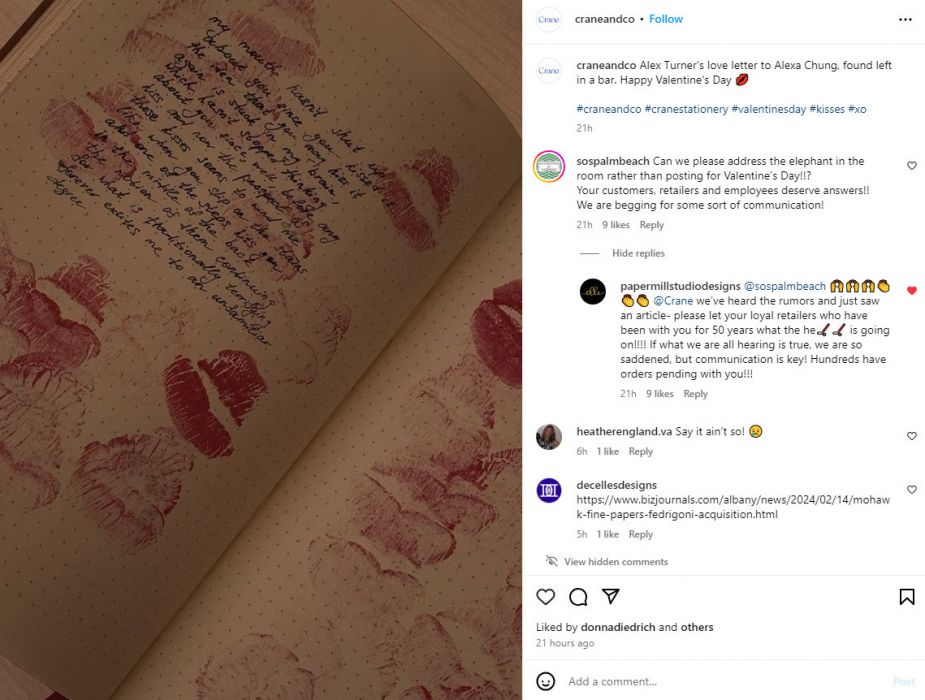Like the post with heart icon
The image size is (925, 700).
[x=546, y=597]
